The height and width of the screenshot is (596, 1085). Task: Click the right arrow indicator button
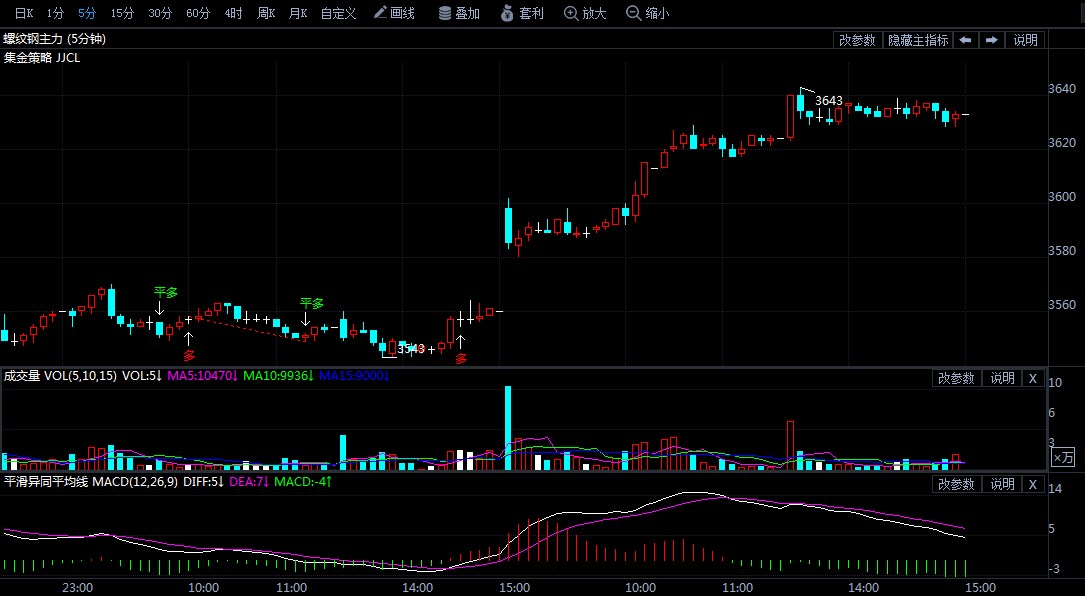pyautogui.click(x=991, y=40)
